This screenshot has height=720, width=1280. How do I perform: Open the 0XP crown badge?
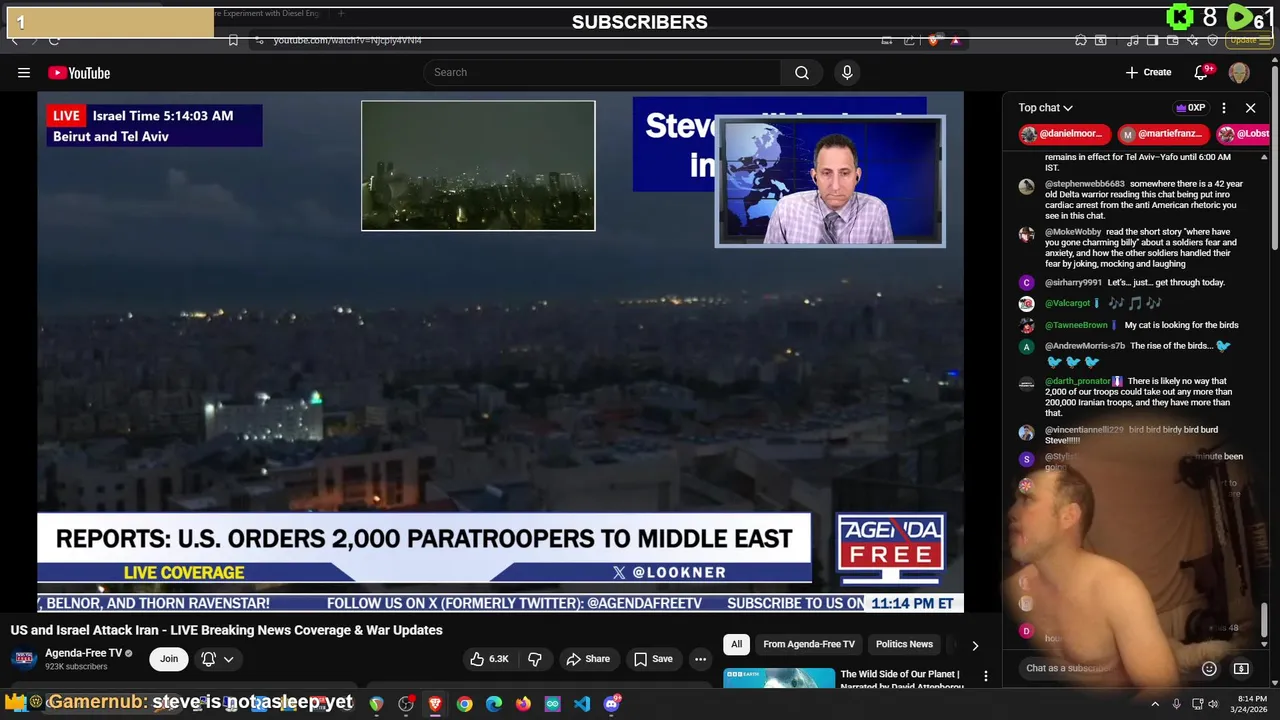click(1190, 107)
